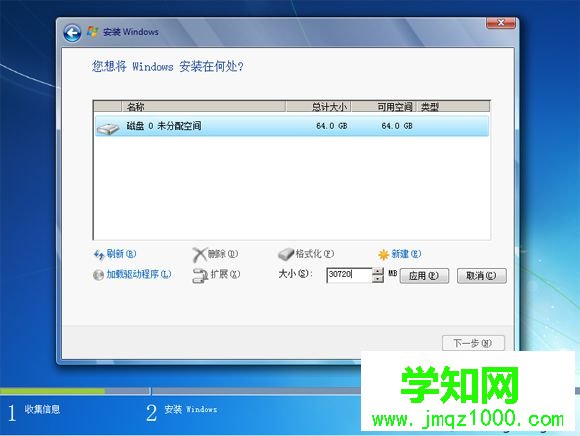Click the 删除(D) delete link

[222, 254]
